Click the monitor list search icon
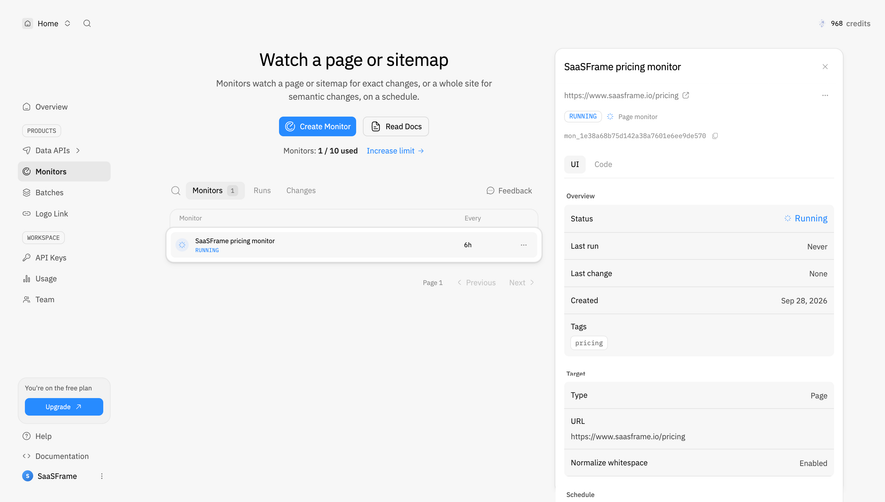885x502 pixels. tap(176, 191)
